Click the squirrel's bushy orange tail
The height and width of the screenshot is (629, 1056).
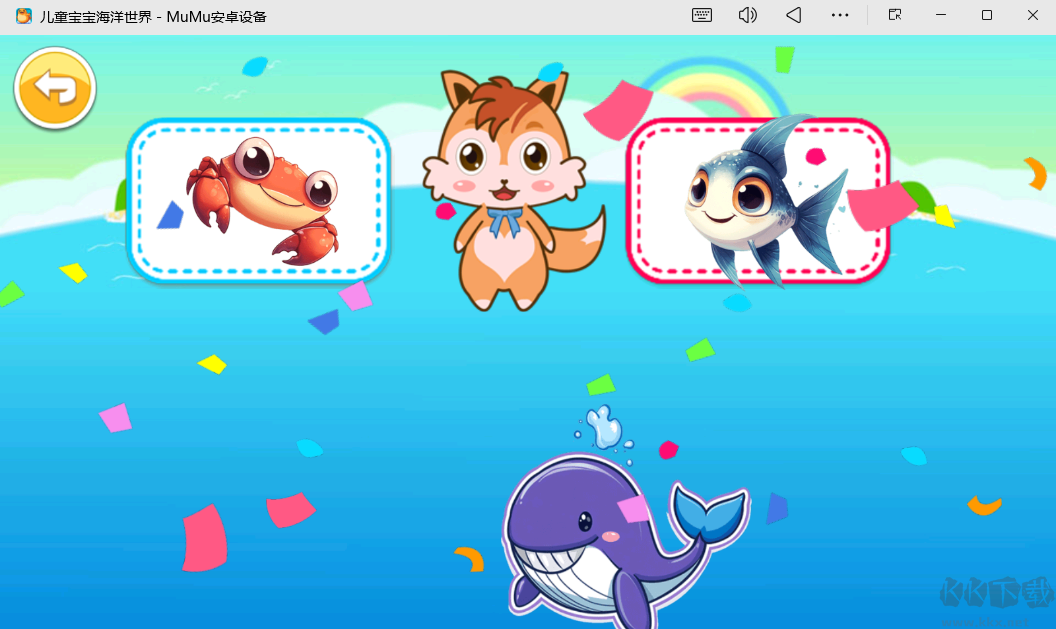pyautogui.click(x=583, y=248)
